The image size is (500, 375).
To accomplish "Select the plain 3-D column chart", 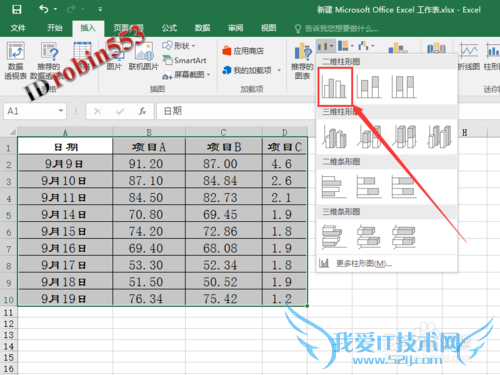I will [440, 137].
